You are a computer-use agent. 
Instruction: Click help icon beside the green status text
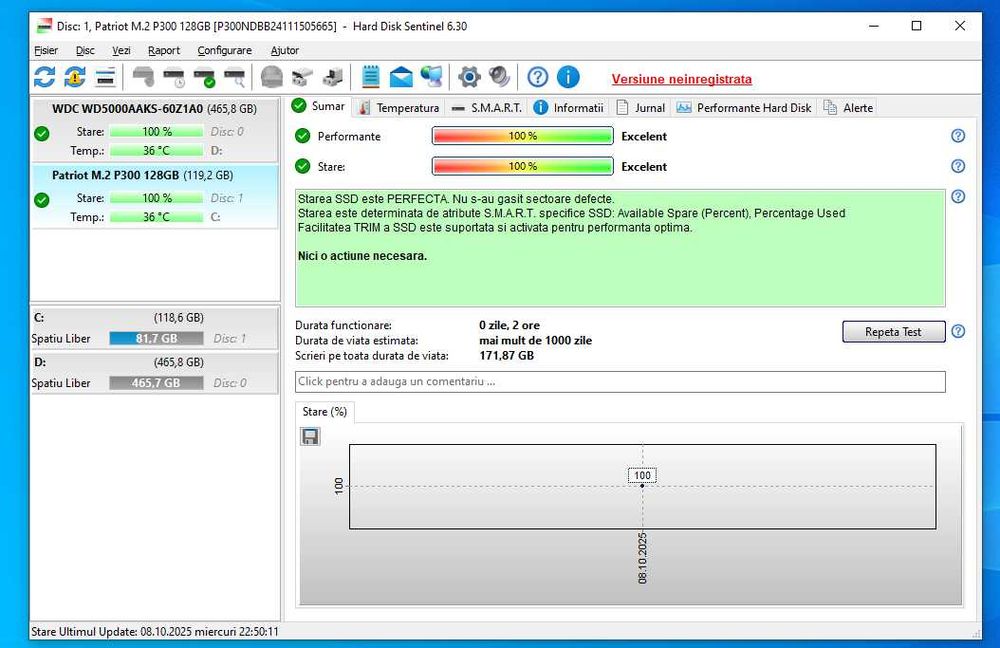[958, 196]
